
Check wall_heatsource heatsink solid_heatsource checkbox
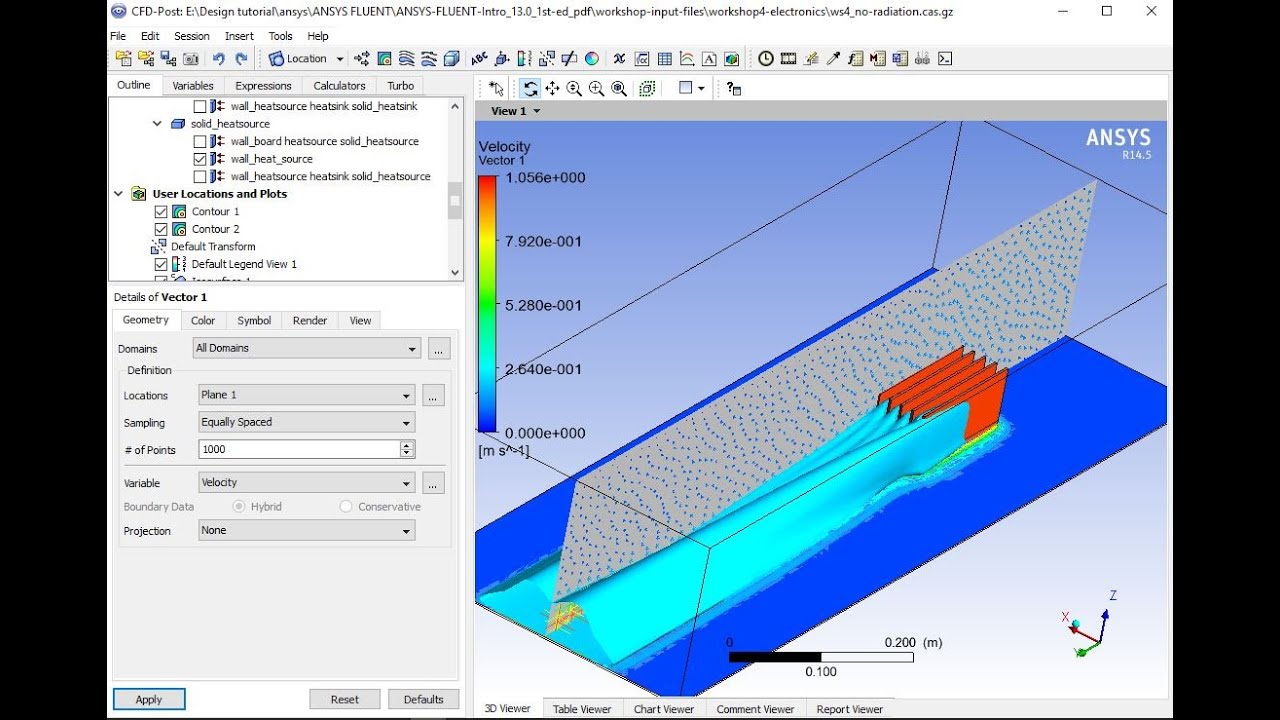(x=200, y=176)
